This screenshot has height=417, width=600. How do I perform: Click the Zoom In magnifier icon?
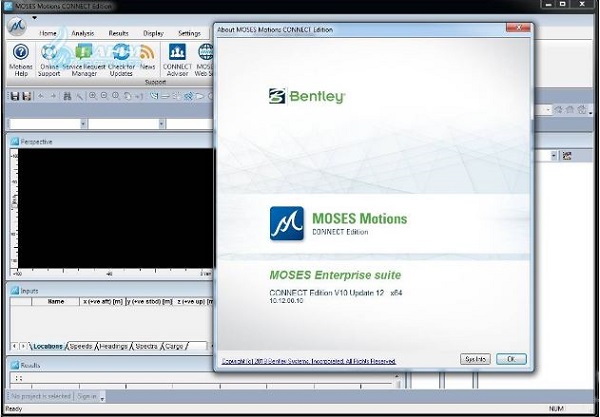93,96
